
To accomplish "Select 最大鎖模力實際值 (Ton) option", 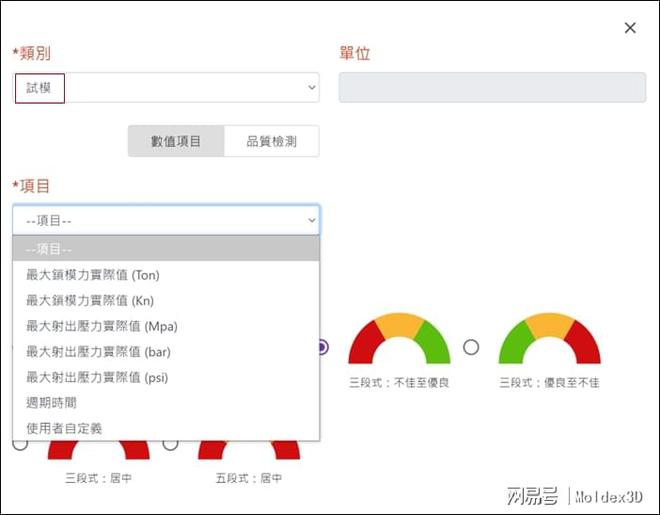I will (x=166, y=275).
